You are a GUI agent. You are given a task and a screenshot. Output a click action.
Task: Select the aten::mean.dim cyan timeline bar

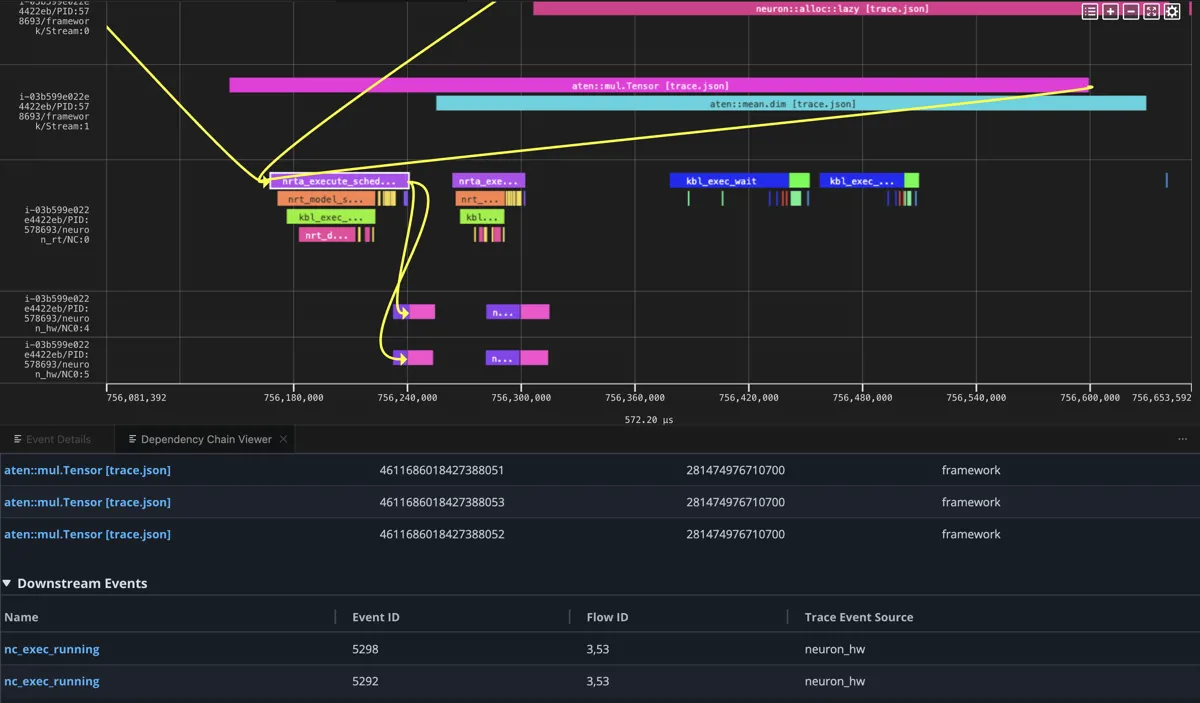coord(791,103)
